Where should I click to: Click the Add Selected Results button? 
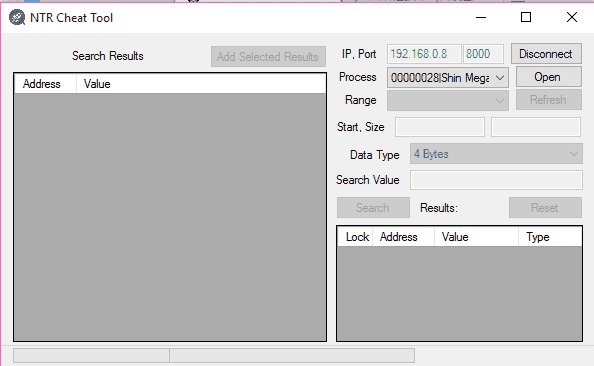[268, 57]
